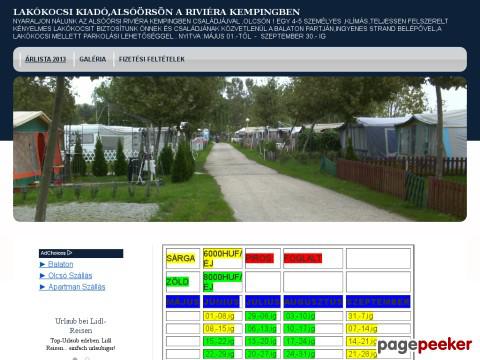The height and width of the screenshot is (360, 480).
Task: Open the ÁRLISTA 2013 menu item
Action: 45,59
